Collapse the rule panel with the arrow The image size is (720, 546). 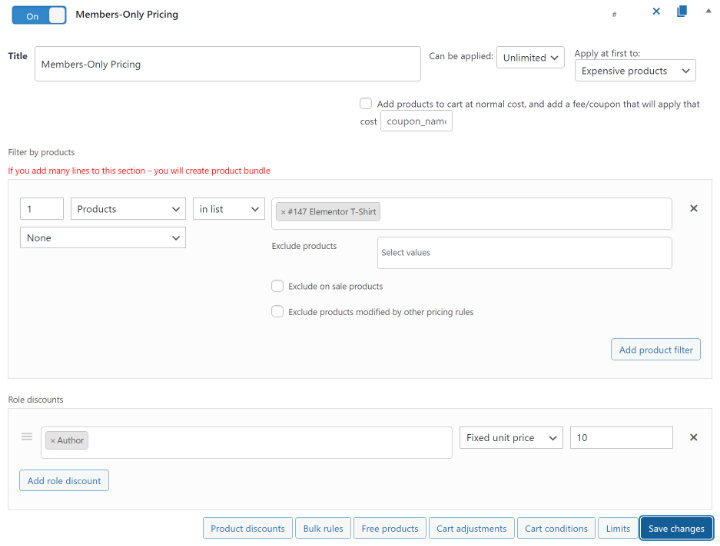click(x=706, y=12)
